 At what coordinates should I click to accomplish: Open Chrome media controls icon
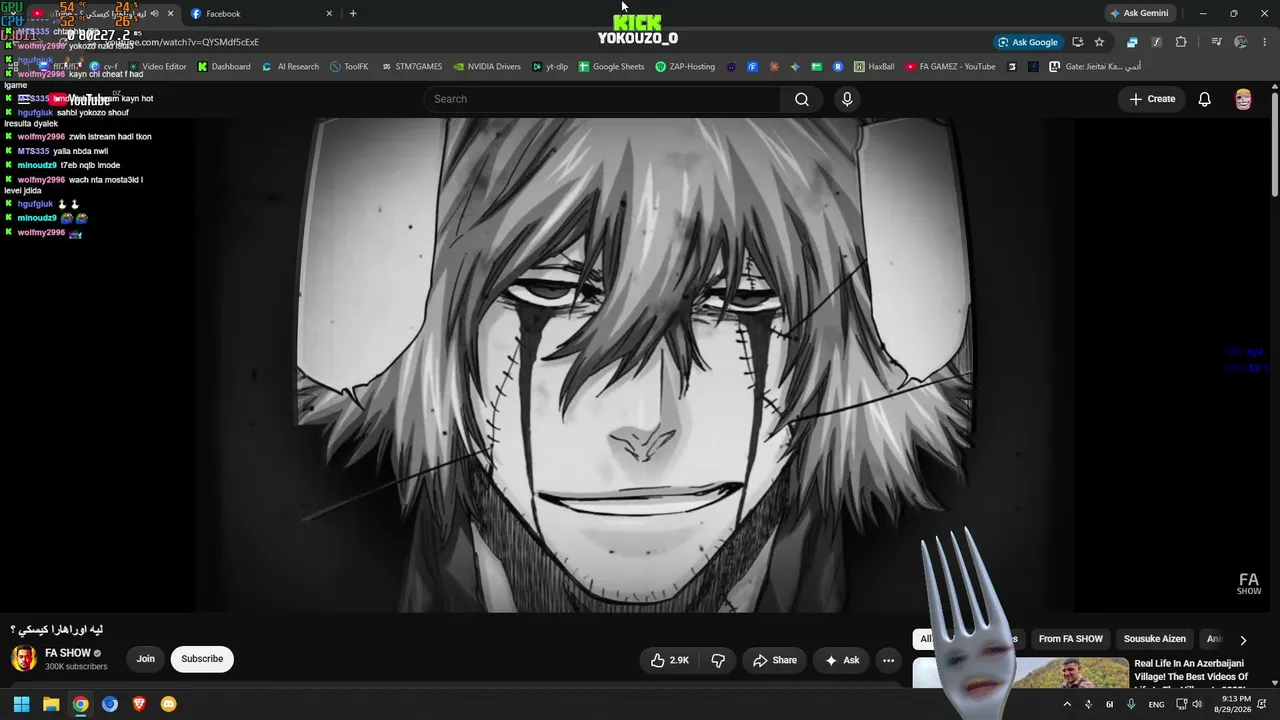pyautogui.click(x=1216, y=42)
